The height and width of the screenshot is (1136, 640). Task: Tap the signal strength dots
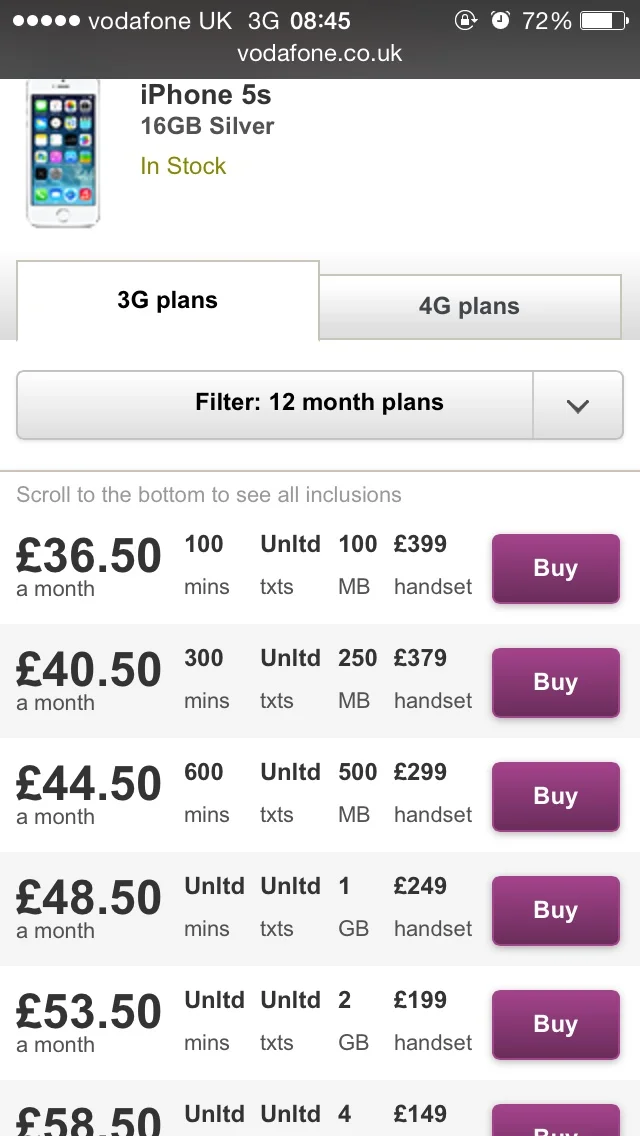tap(46, 20)
